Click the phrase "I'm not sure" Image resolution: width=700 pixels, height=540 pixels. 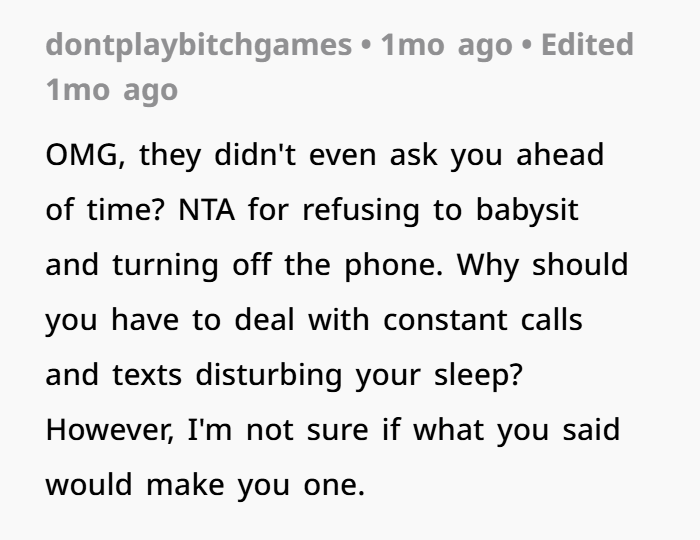[278, 430]
